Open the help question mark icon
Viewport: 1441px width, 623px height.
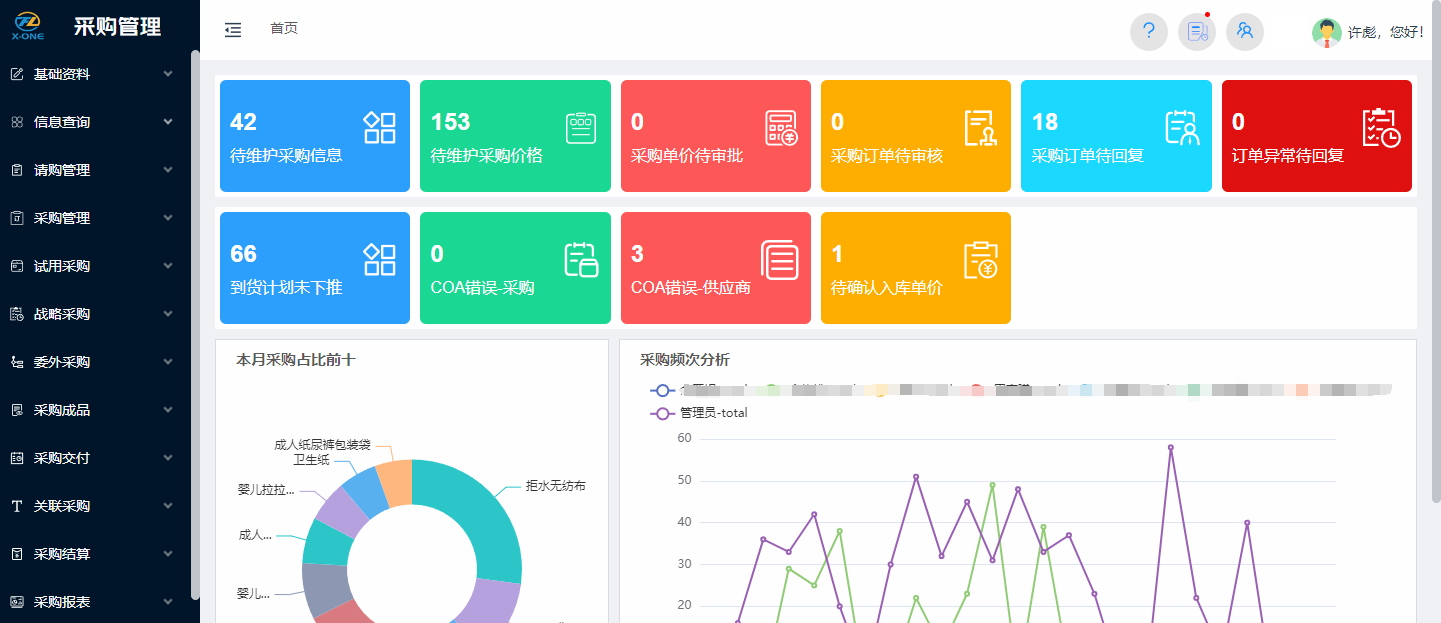tap(1148, 31)
